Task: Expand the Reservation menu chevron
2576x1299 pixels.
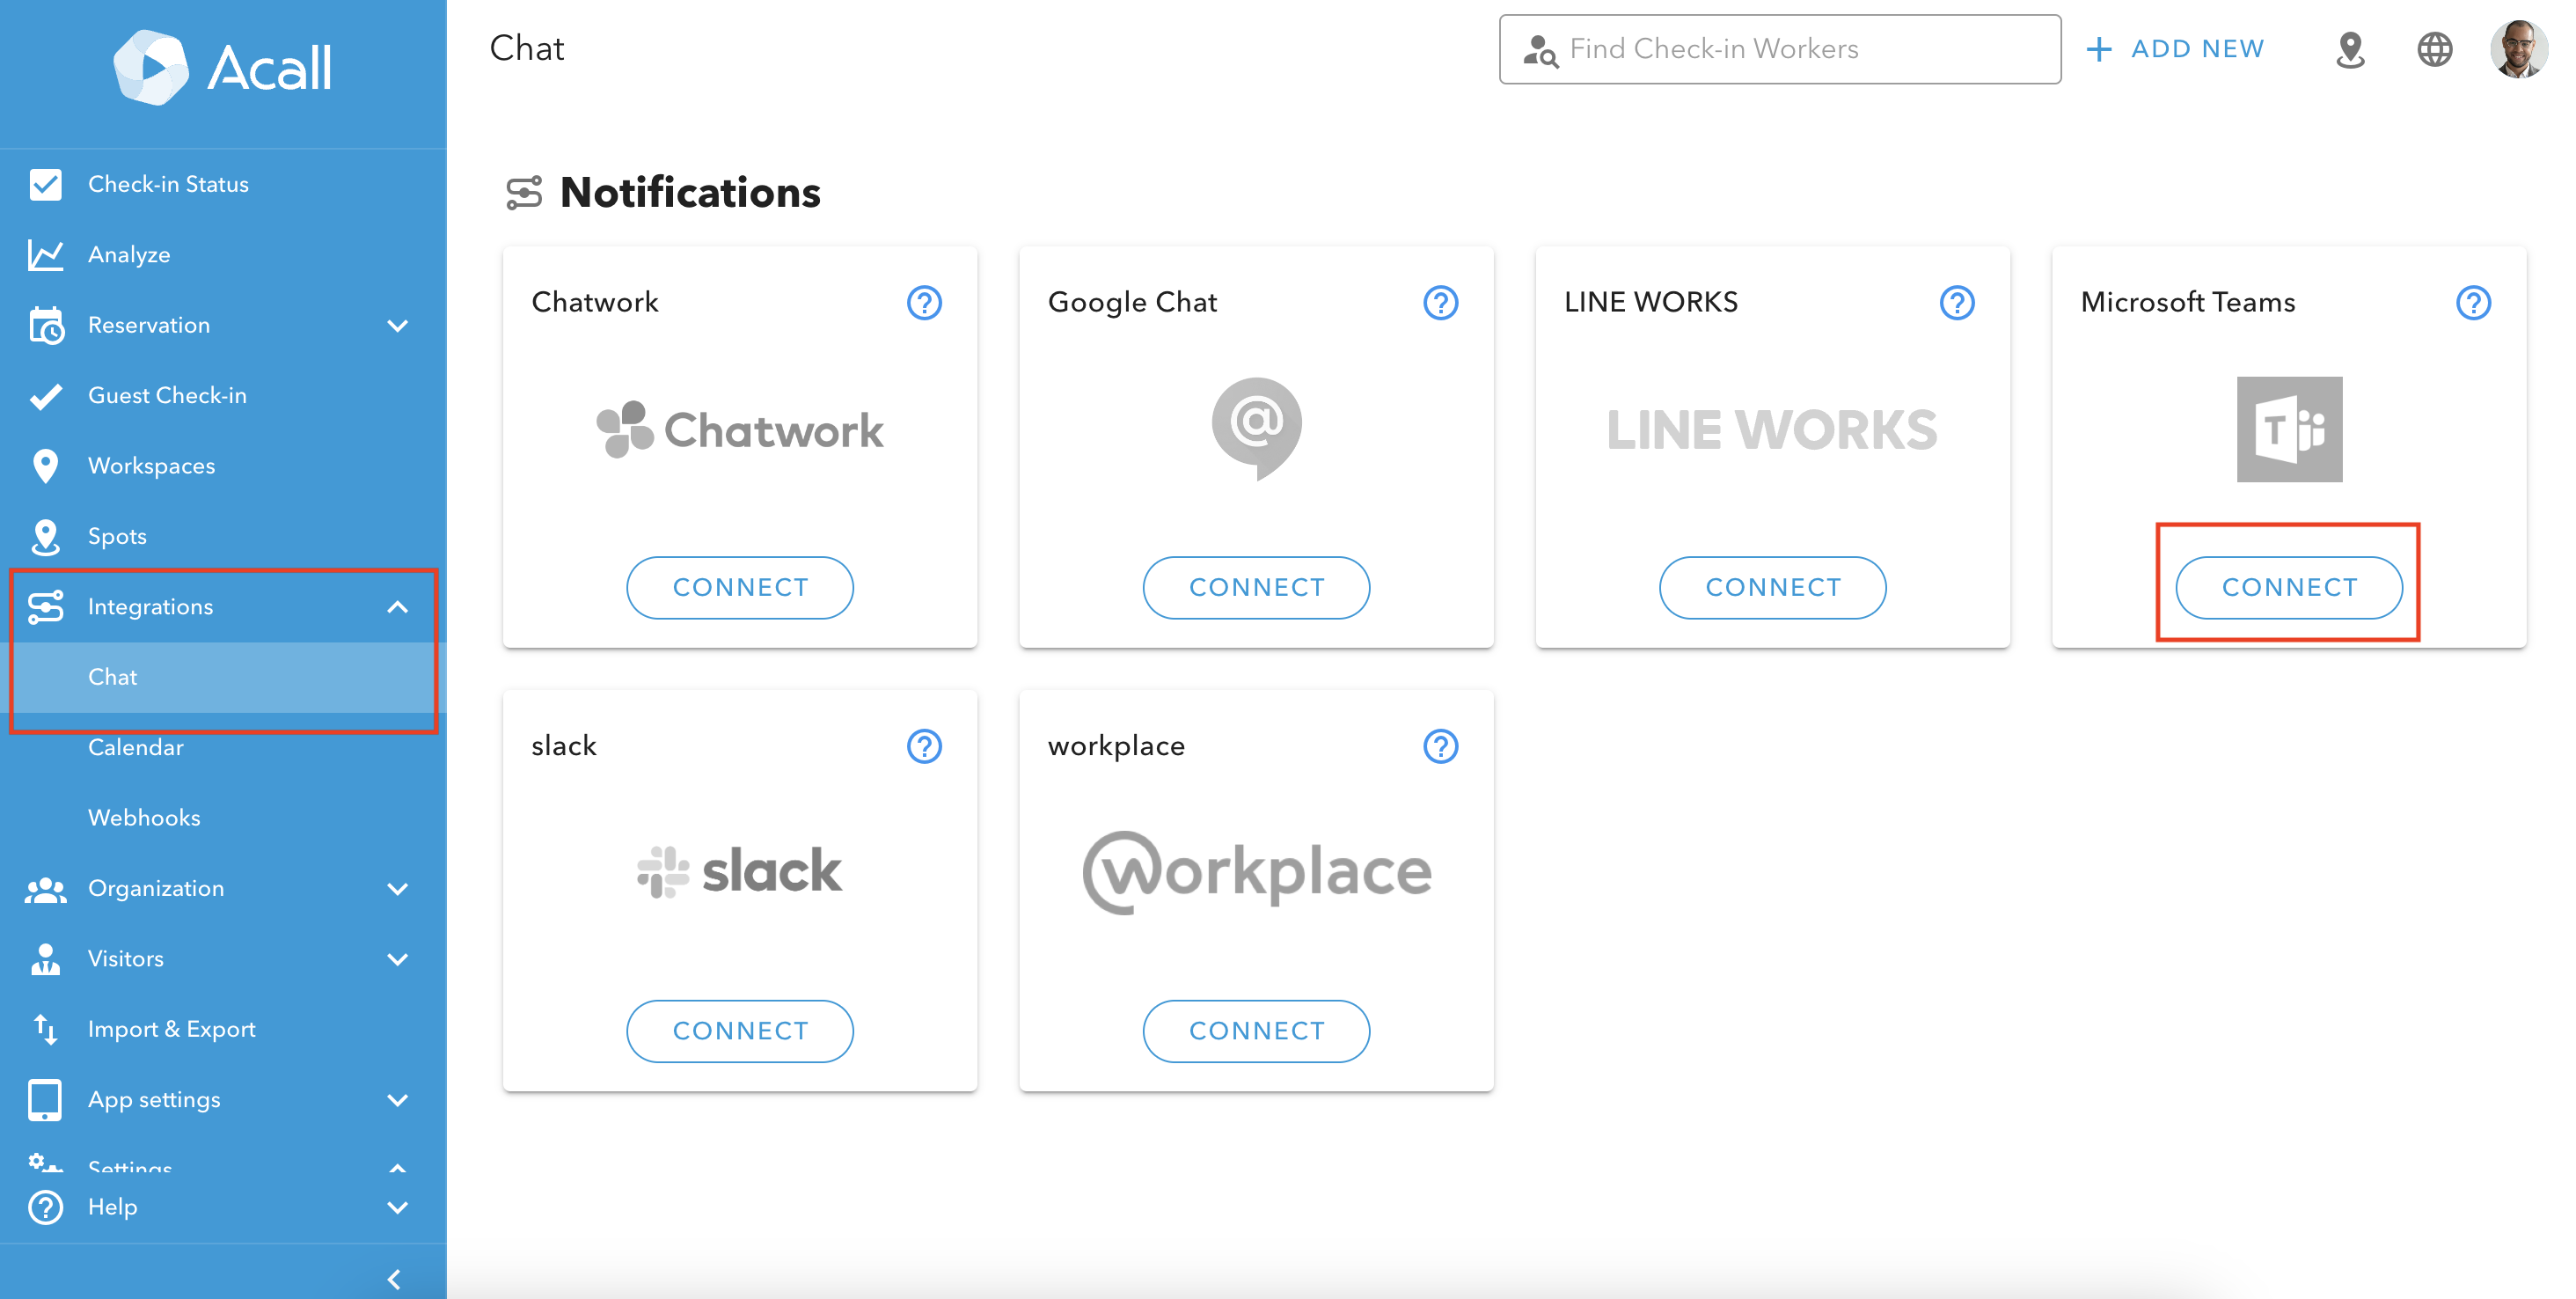Action: pos(397,325)
